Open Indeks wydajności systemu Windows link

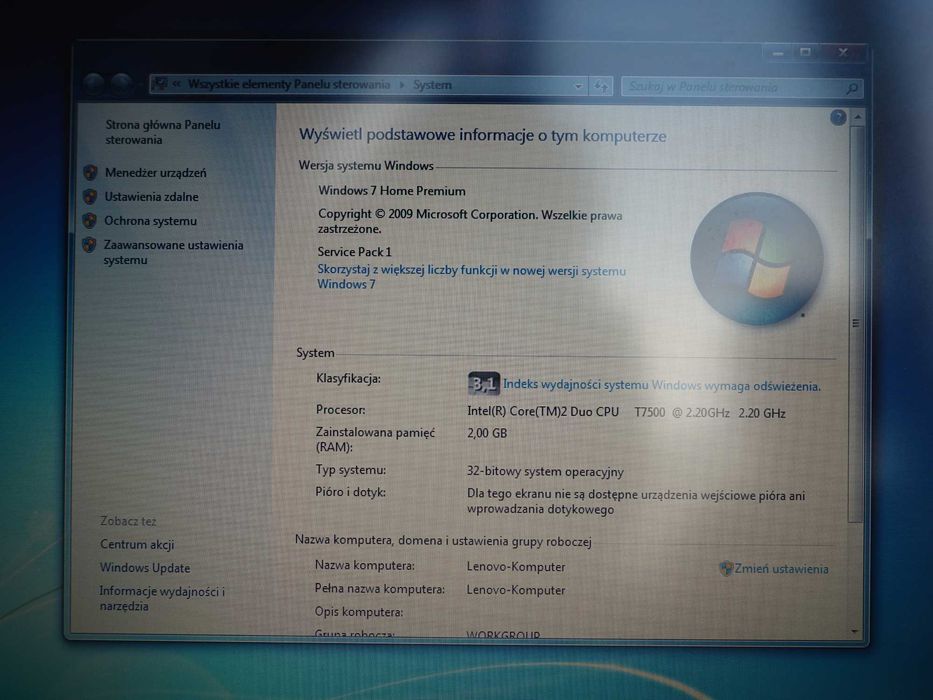(x=662, y=385)
